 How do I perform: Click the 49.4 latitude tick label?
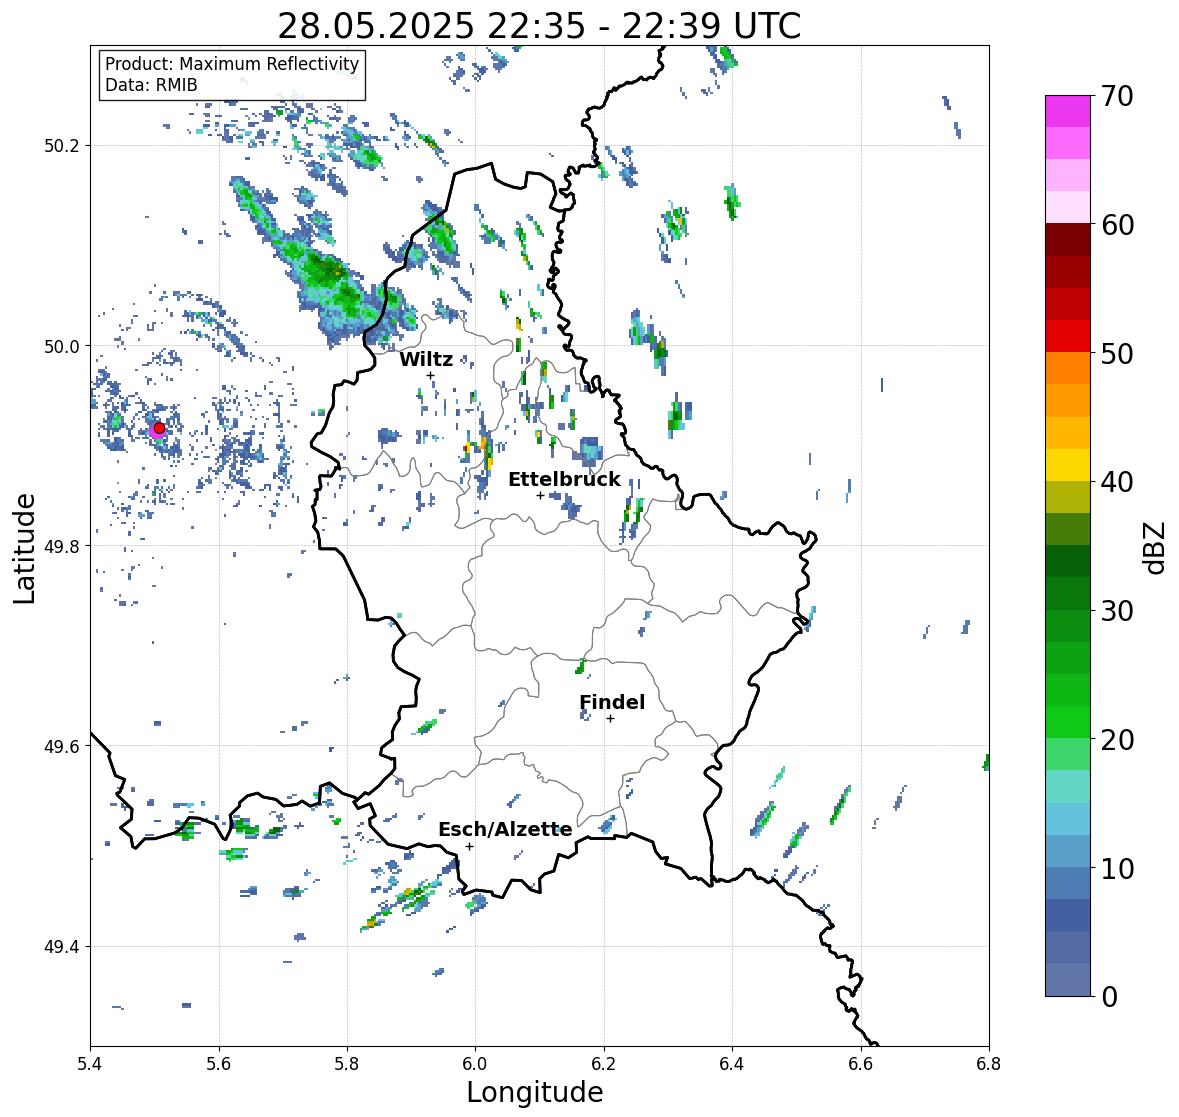click(62, 947)
